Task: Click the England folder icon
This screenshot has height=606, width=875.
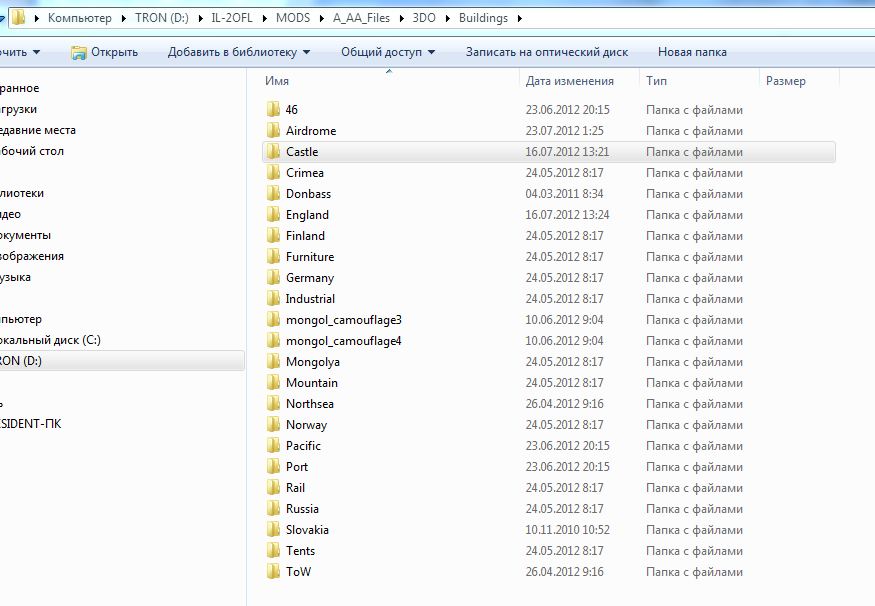Action: 273,215
